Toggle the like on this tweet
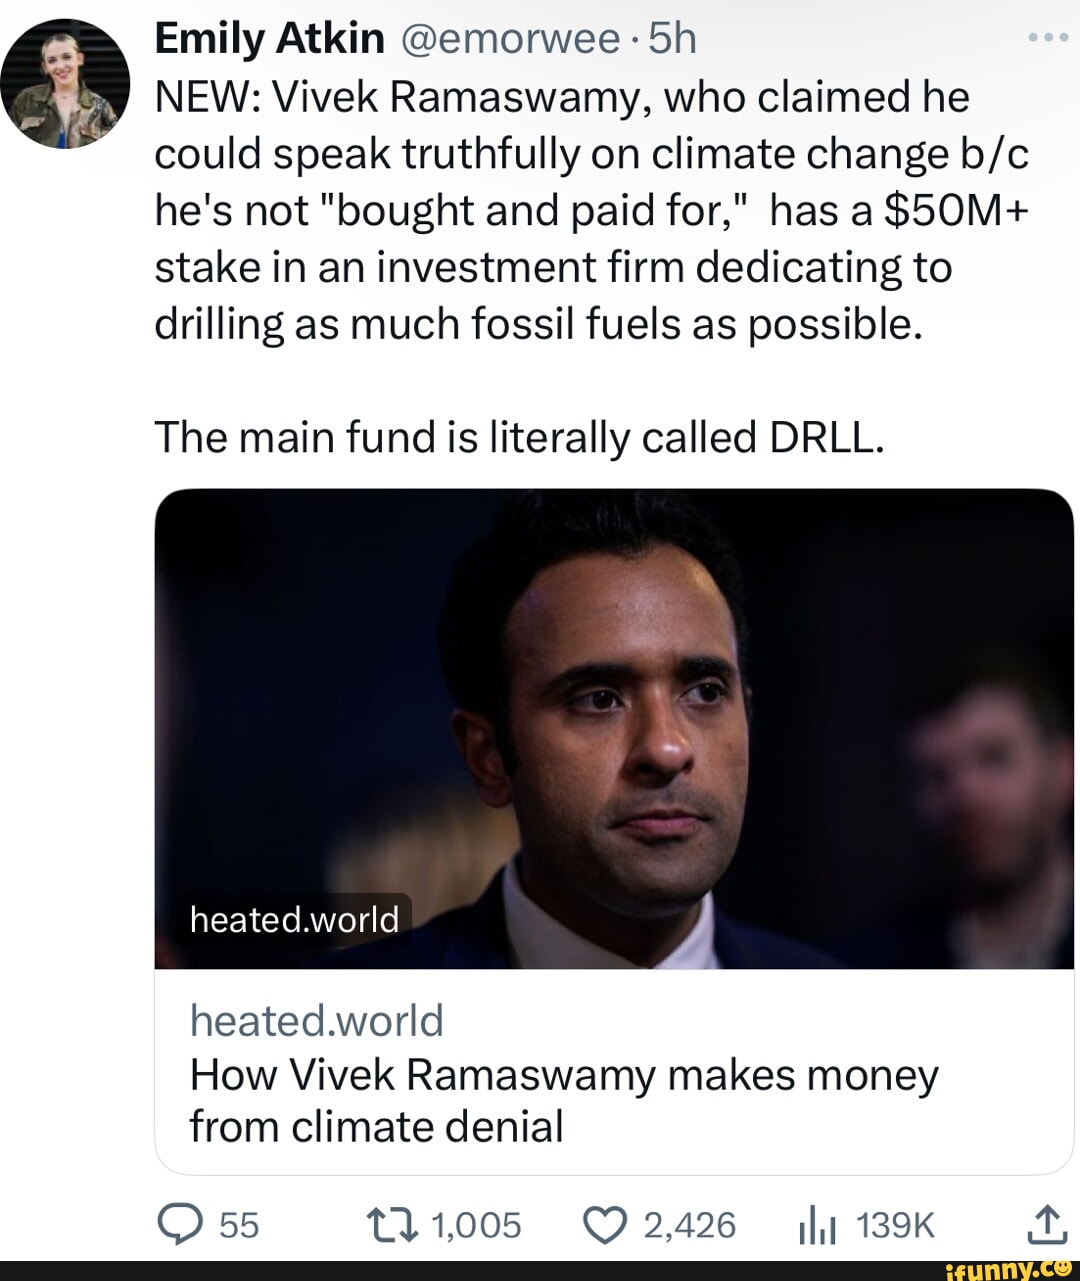Screen dimensions: 1080x1281 pyautogui.click(x=602, y=1222)
